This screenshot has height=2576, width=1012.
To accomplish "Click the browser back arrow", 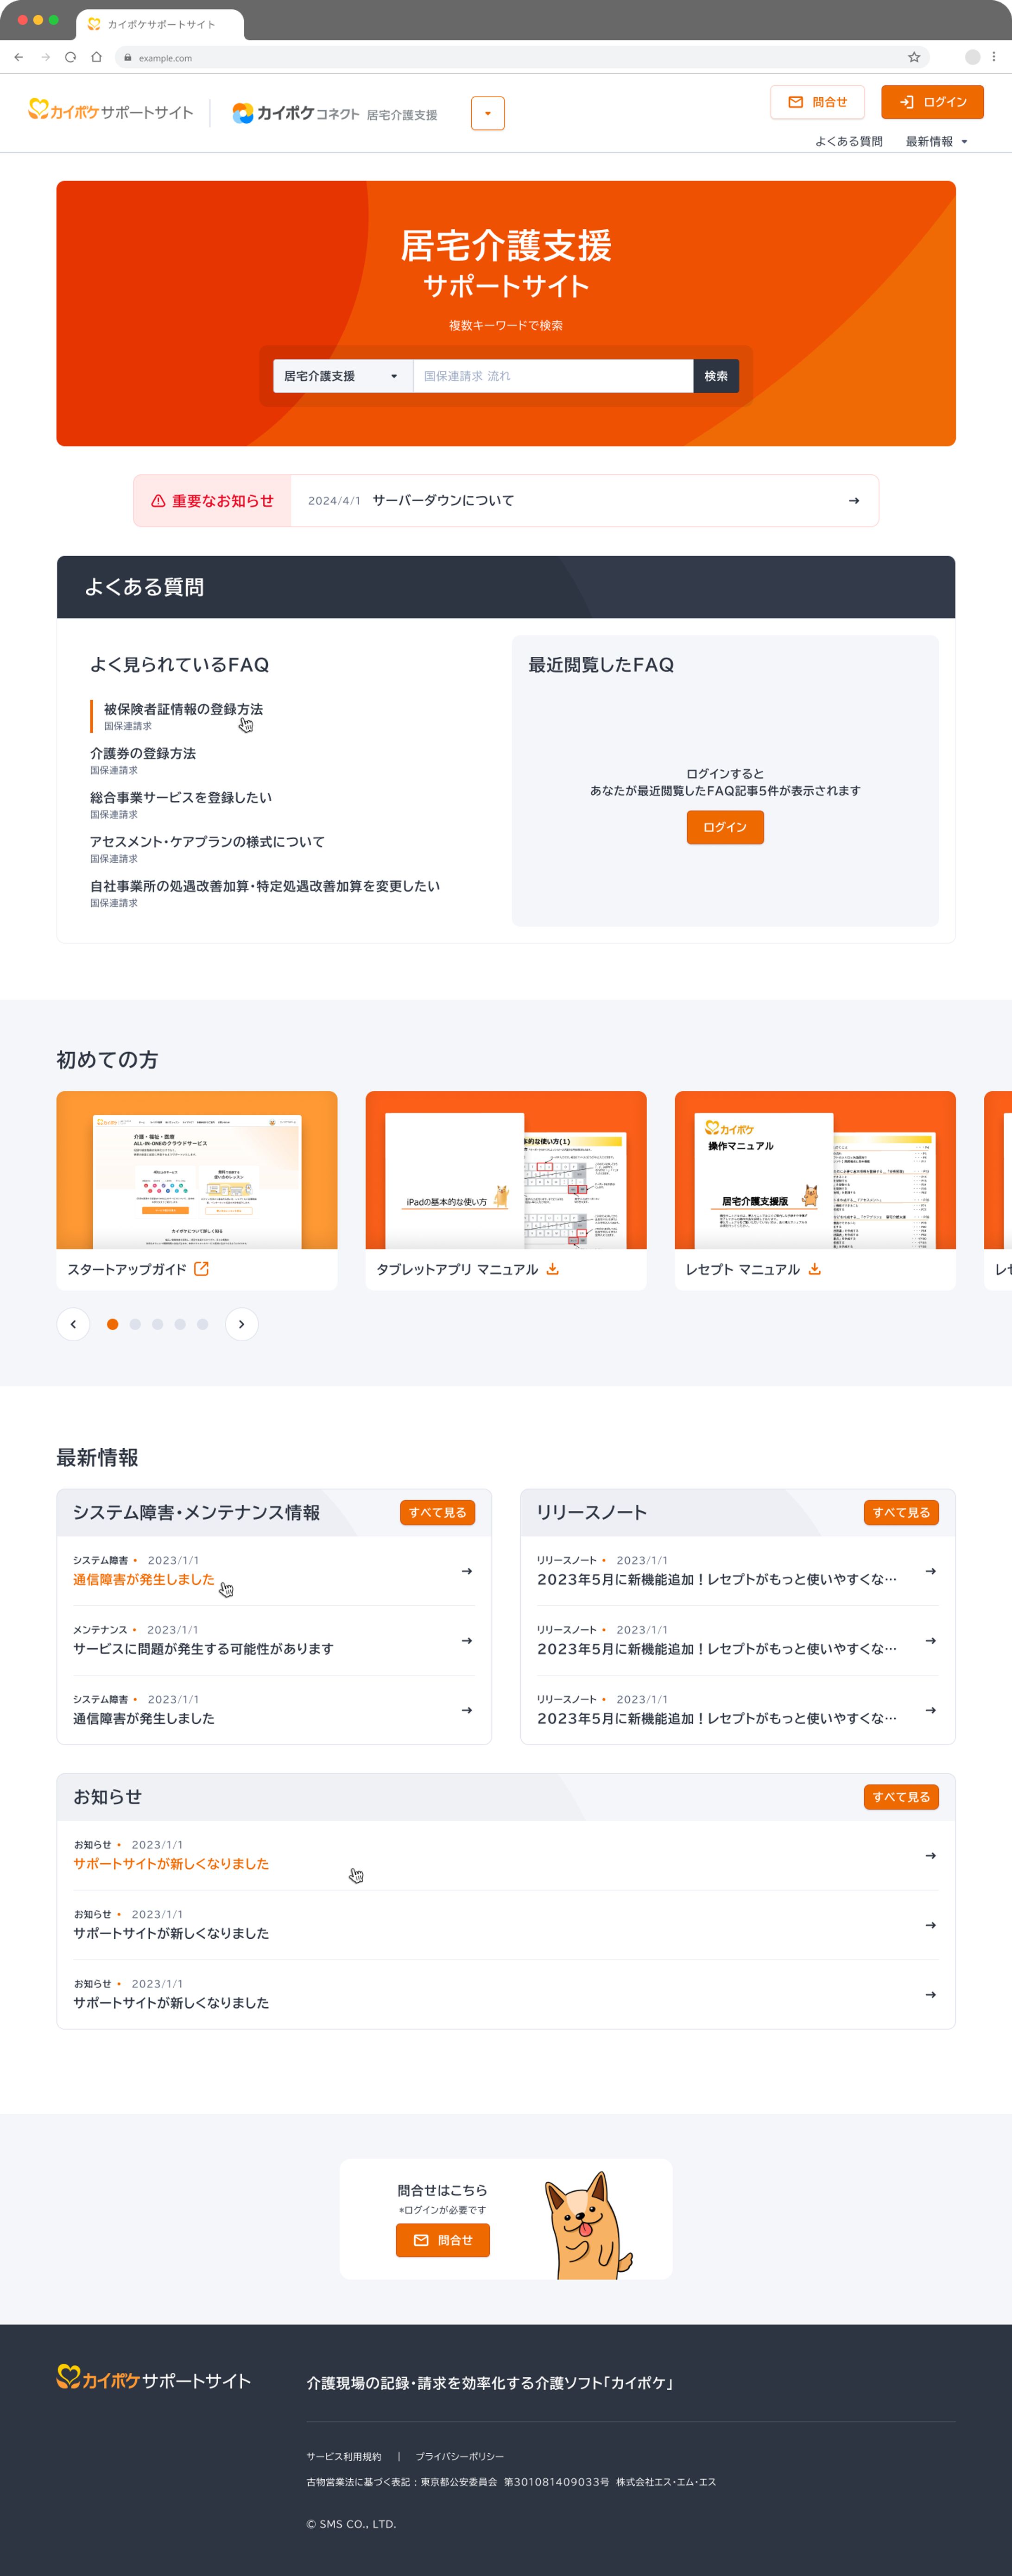I will 19,57.
